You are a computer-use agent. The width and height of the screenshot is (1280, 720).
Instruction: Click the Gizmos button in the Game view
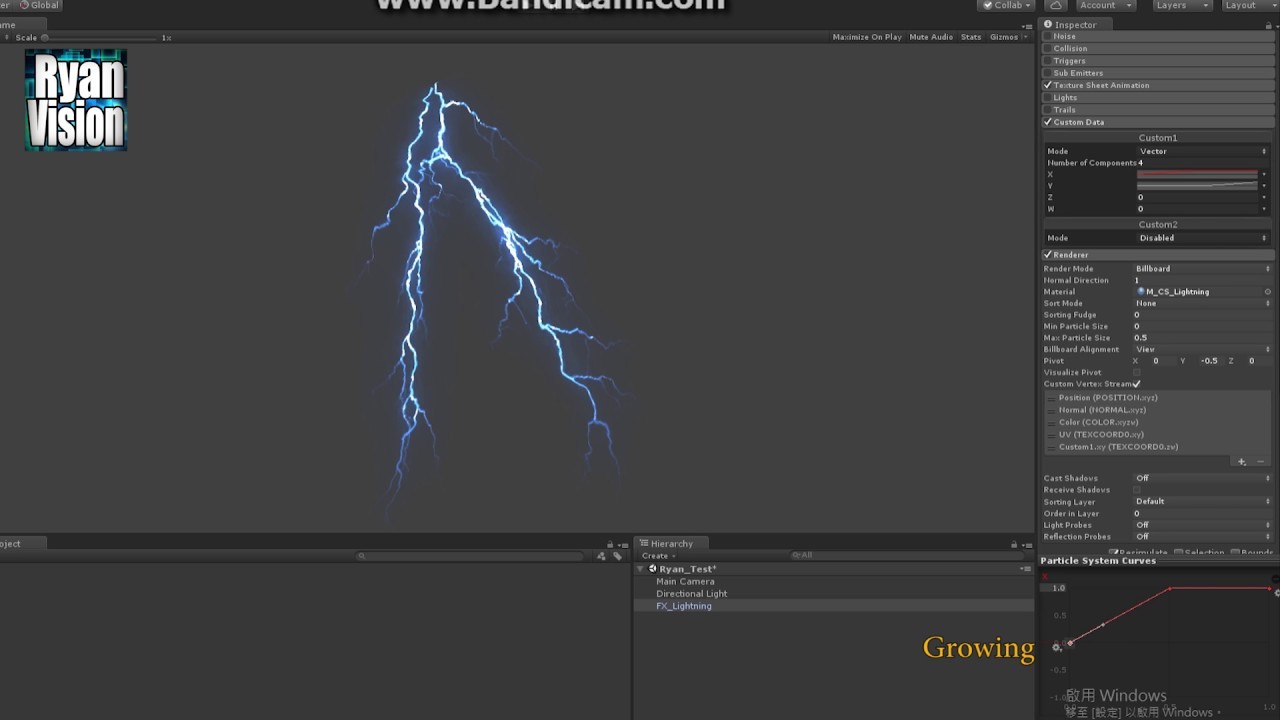tap(1004, 36)
